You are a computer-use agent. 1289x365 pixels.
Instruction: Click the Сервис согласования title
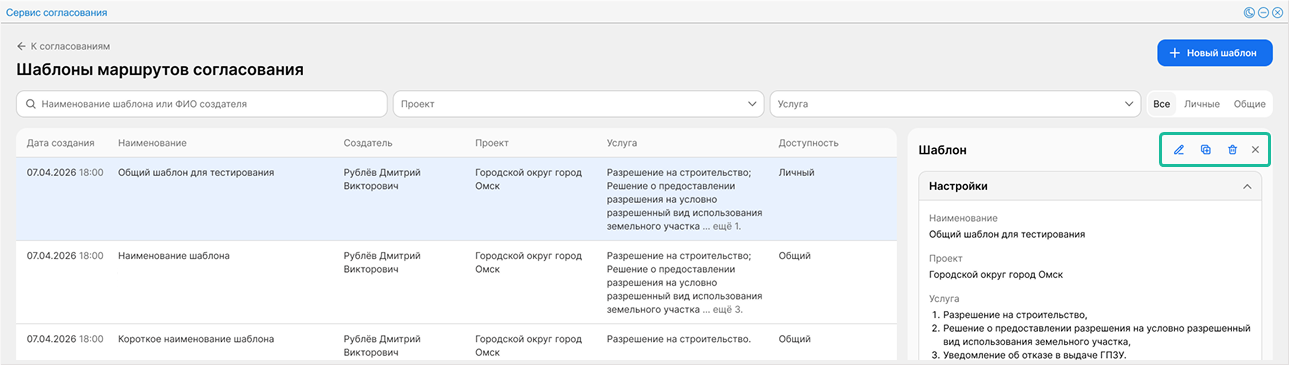coord(57,13)
